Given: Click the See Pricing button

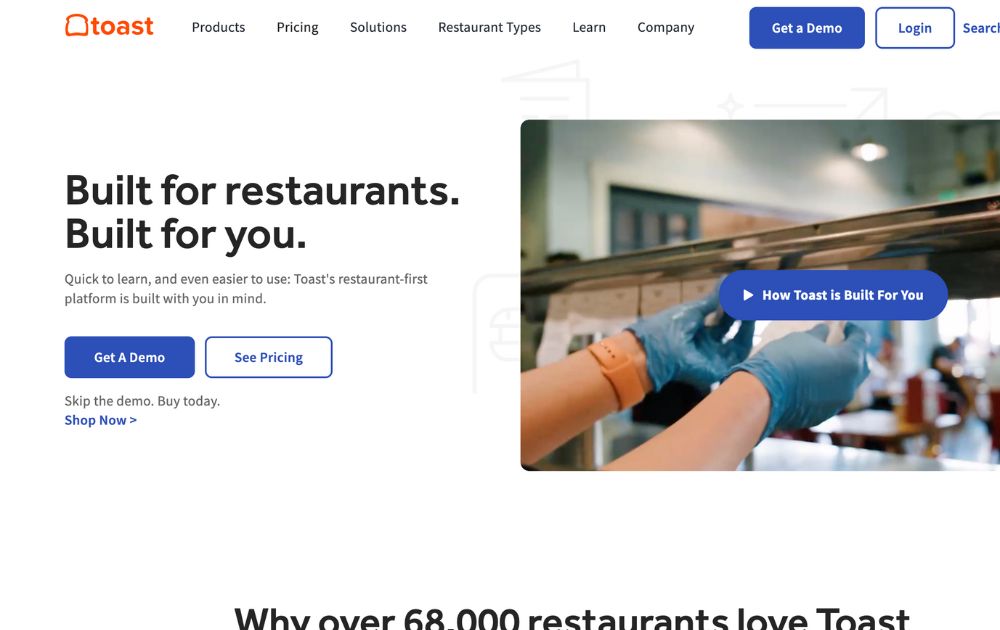Looking at the screenshot, I should pyautogui.click(x=268, y=357).
